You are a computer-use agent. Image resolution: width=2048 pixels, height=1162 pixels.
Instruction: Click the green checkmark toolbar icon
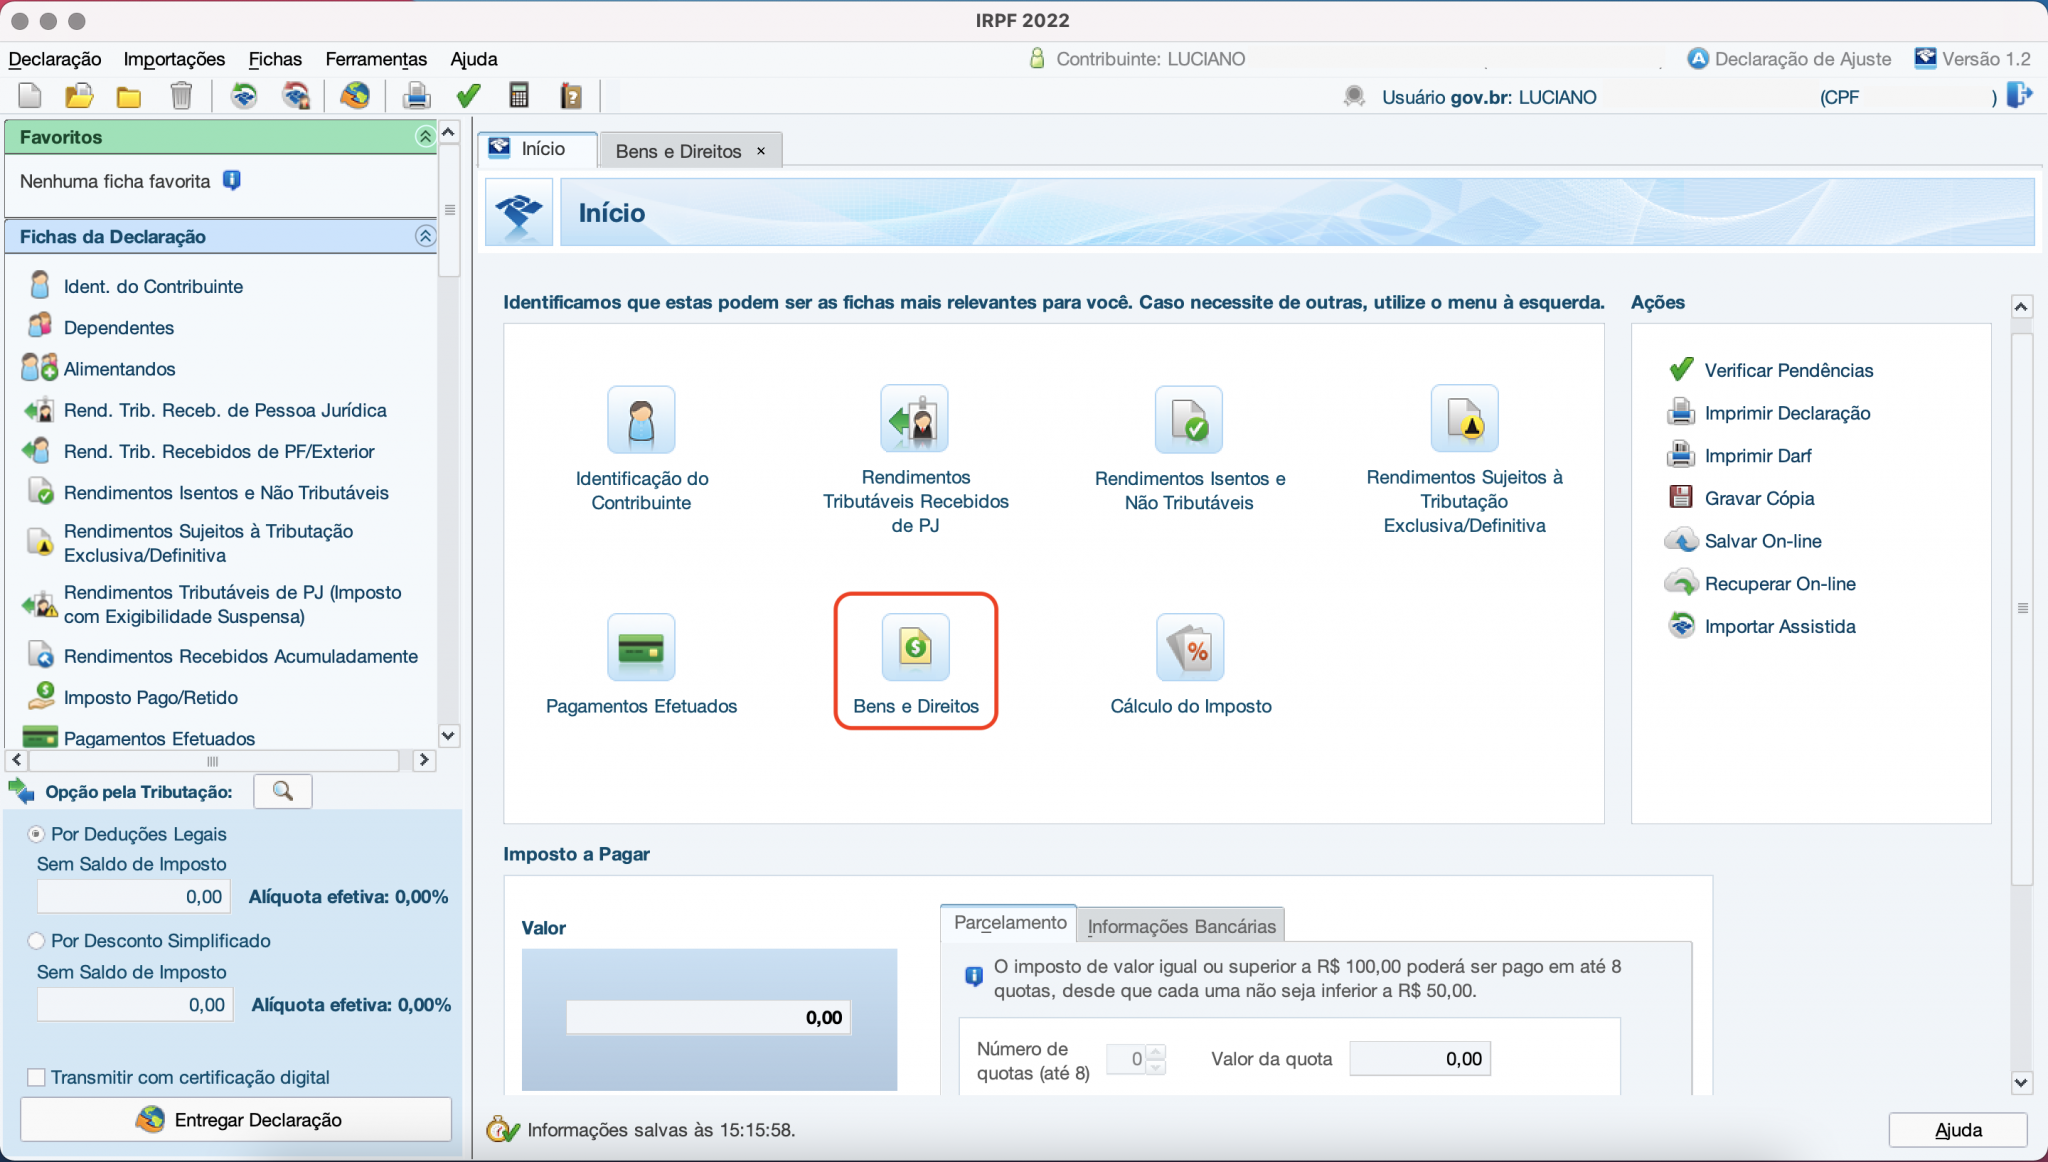[468, 96]
